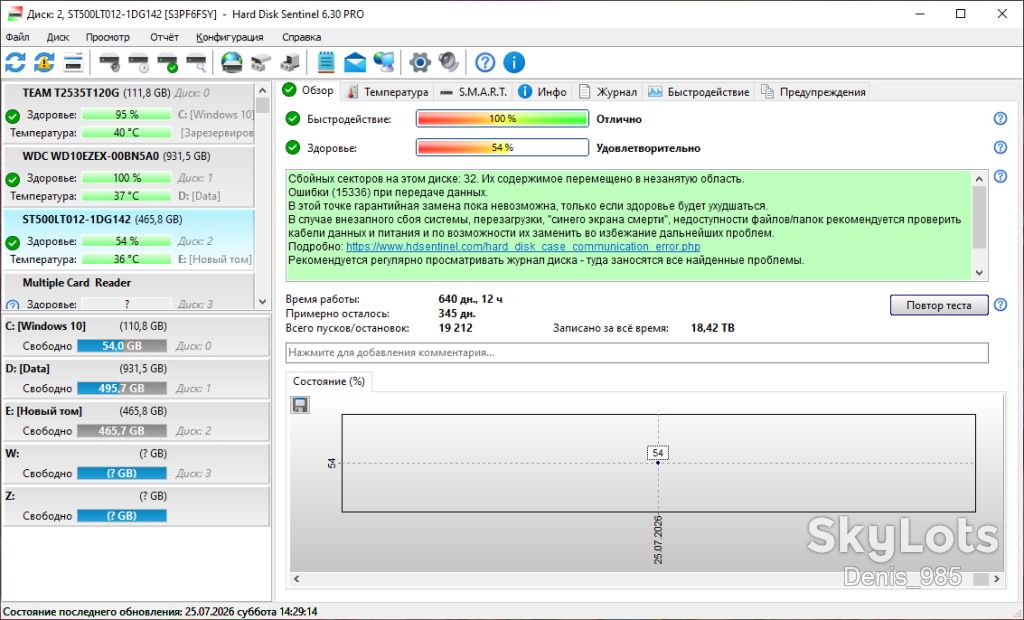Open the Журнал tab
1024x620 pixels.
click(x=608, y=92)
